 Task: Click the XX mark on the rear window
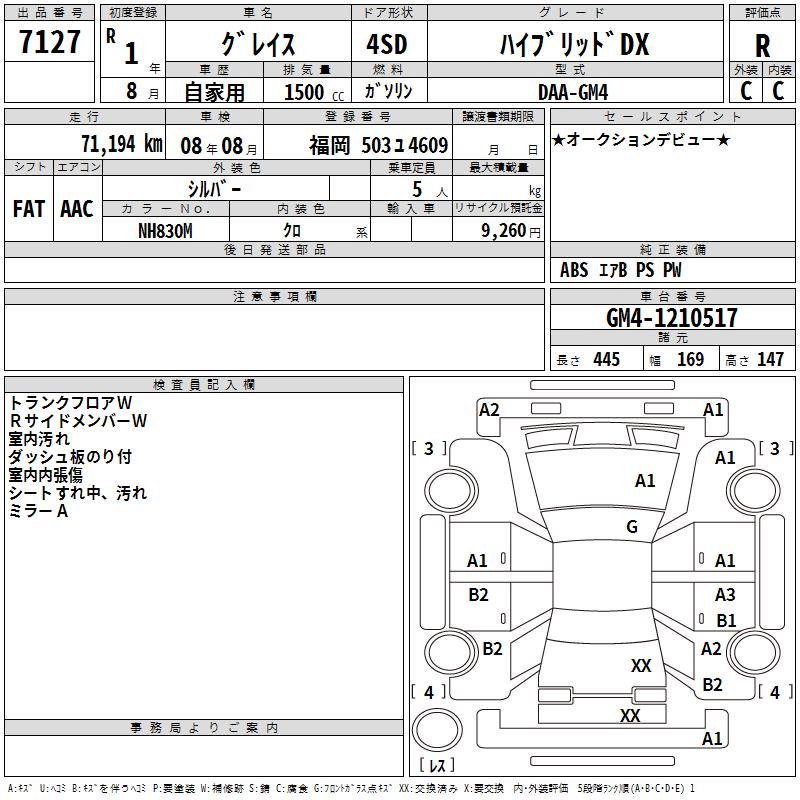[641, 666]
